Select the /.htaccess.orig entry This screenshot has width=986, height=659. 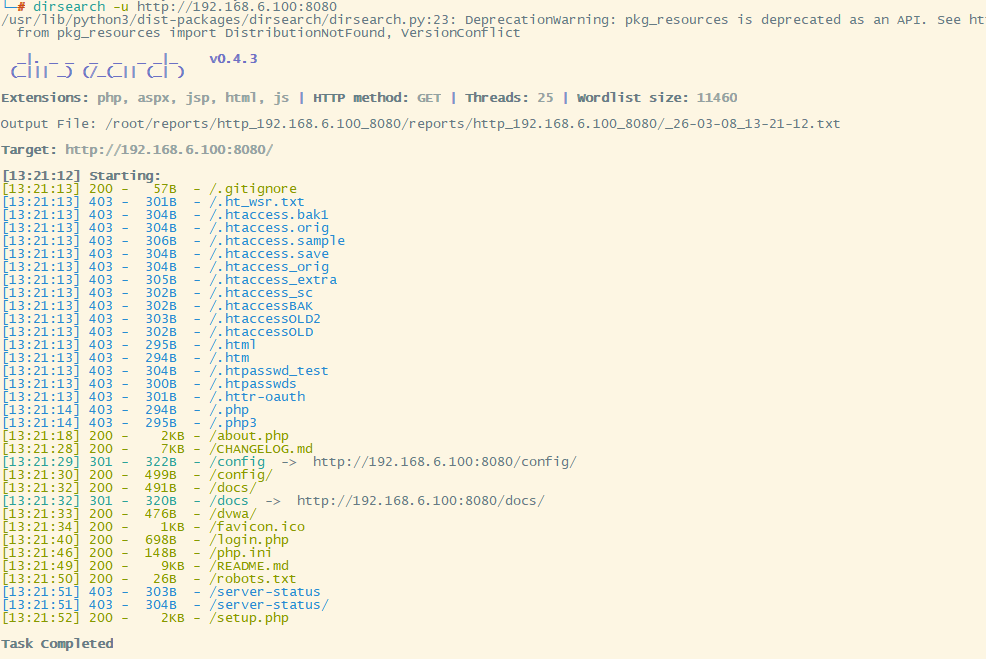tap(269, 228)
